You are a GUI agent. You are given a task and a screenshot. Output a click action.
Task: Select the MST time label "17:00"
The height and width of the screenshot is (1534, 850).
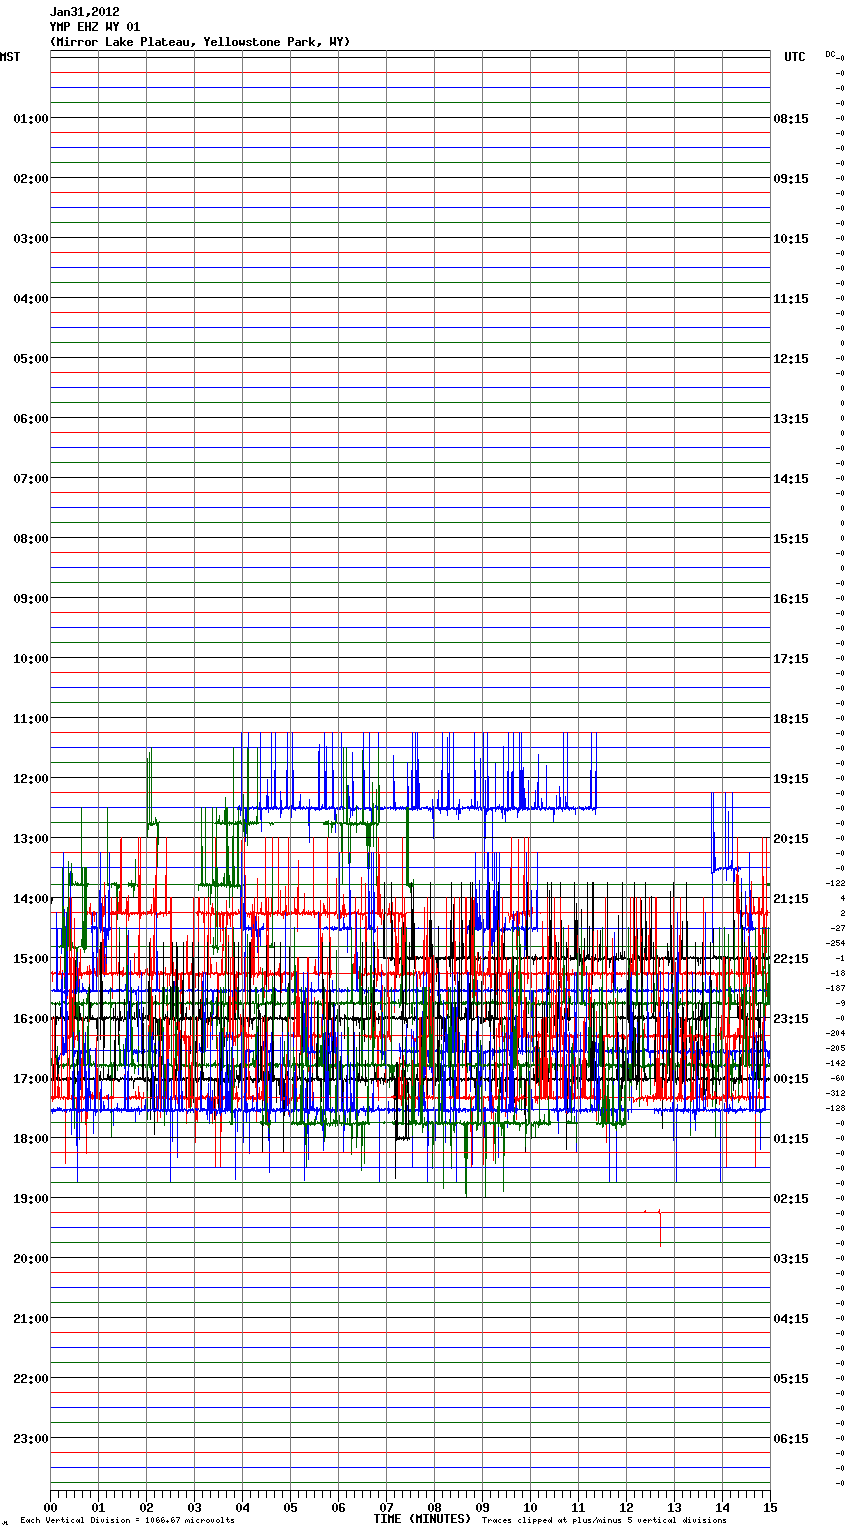tap(31, 1079)
